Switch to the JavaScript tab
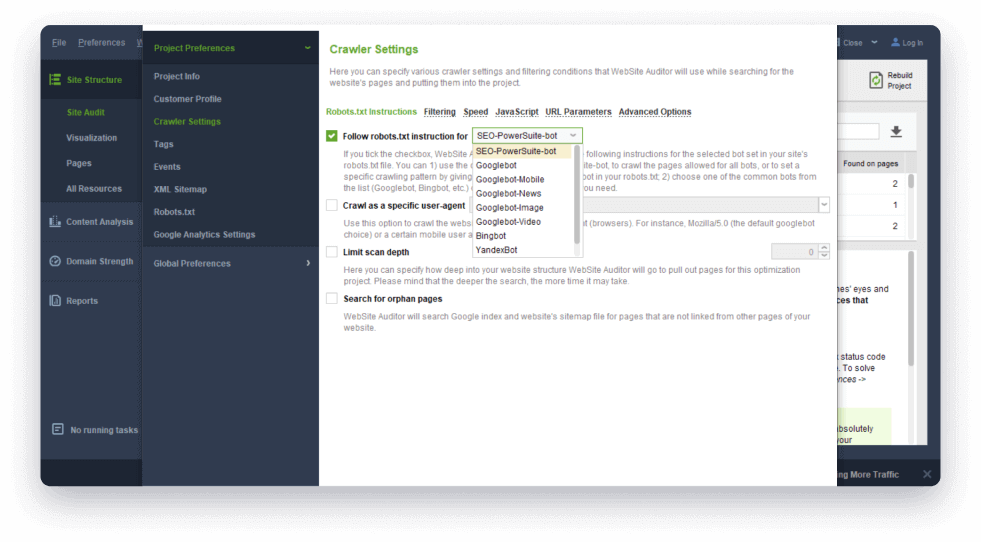The height and width of the screenshot is (542, 981). coord(517,111)
